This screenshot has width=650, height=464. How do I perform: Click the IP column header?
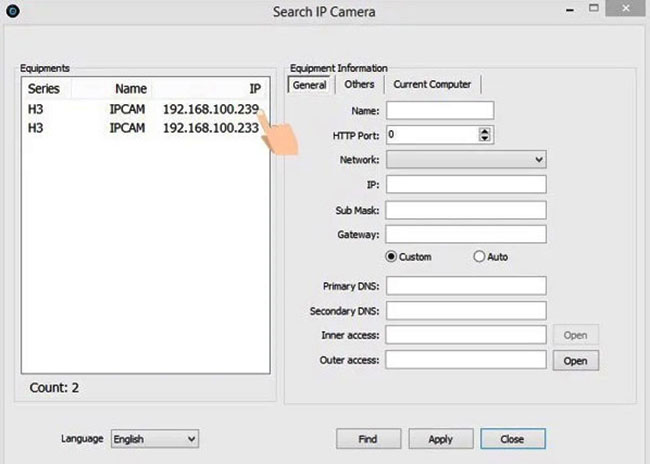coord(210,89)
